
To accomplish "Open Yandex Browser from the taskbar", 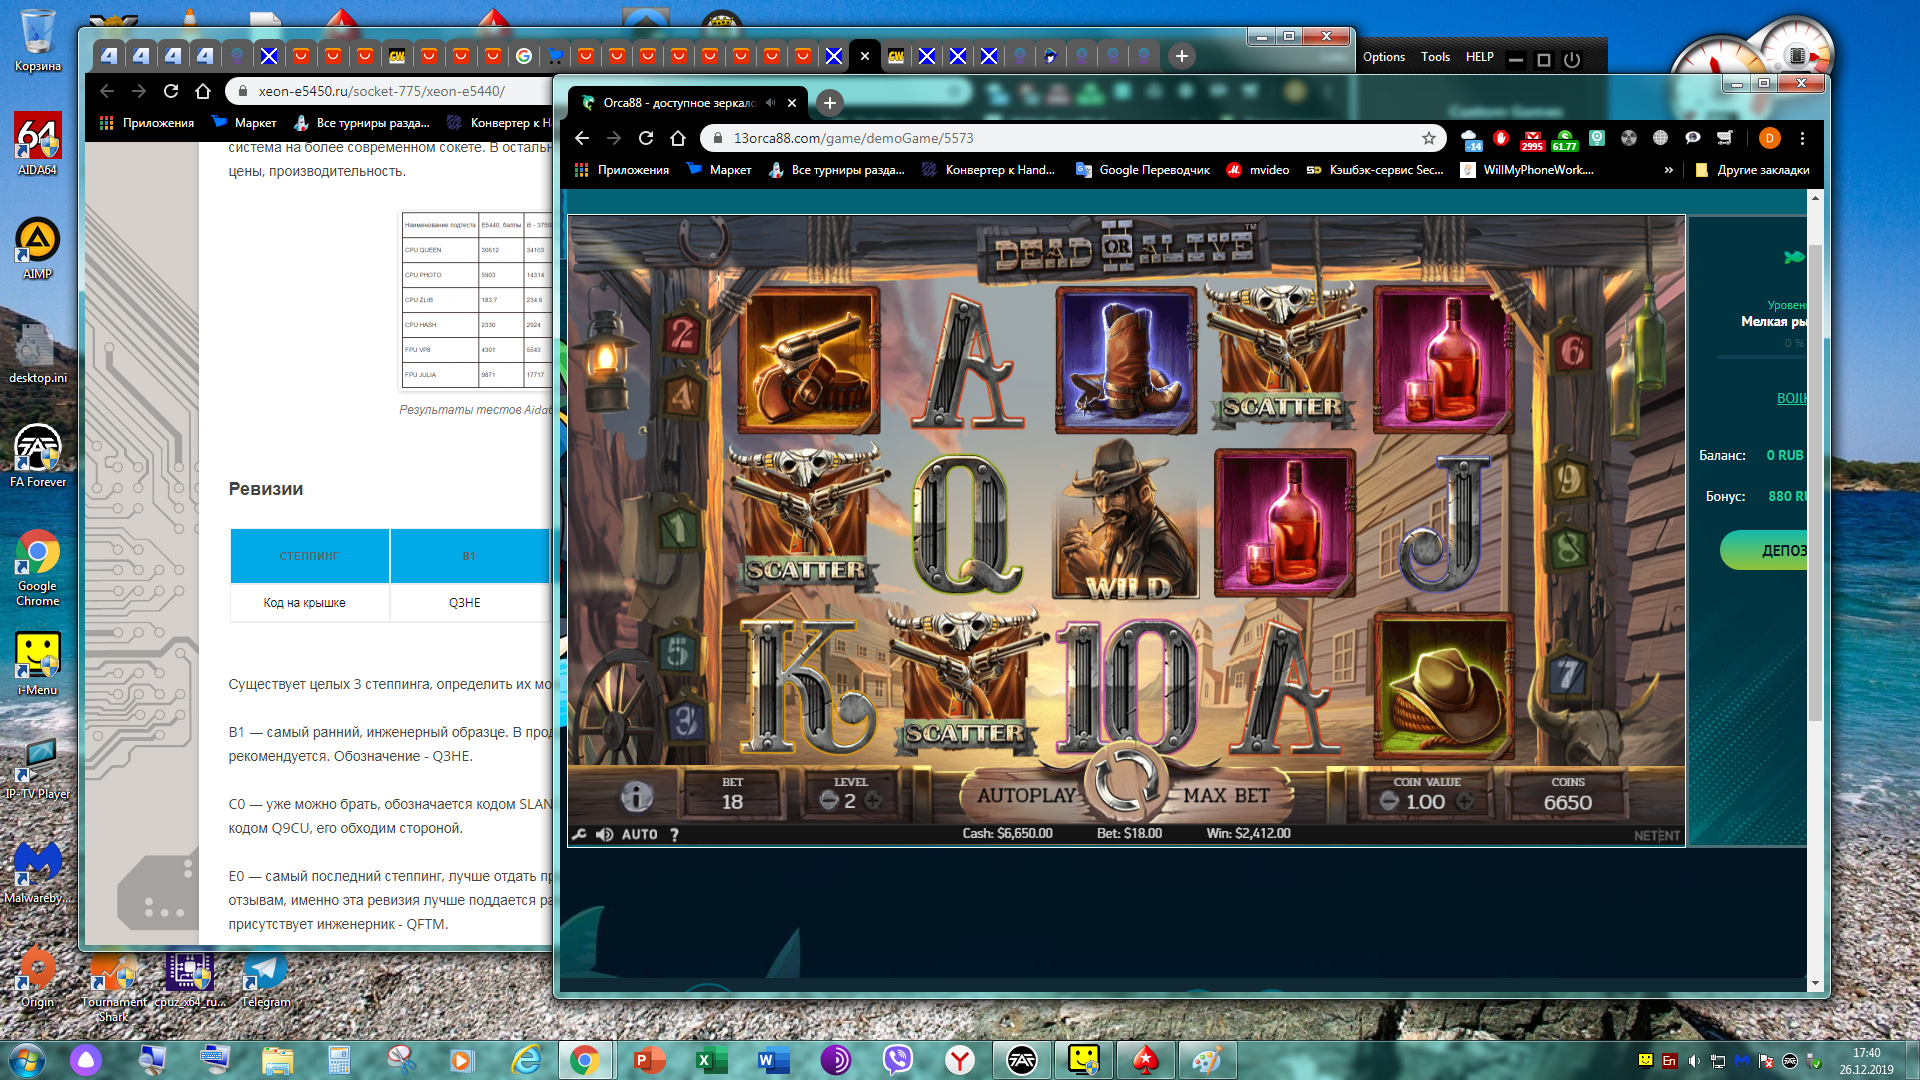I will point(960,1060).
